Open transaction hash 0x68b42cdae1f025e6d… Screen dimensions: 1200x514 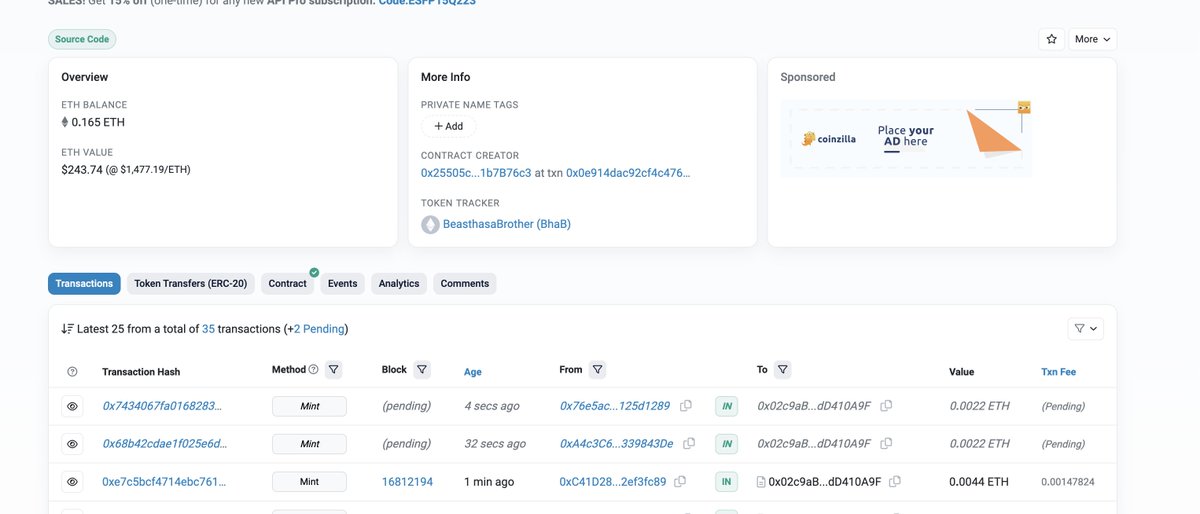tap(165, 444)
